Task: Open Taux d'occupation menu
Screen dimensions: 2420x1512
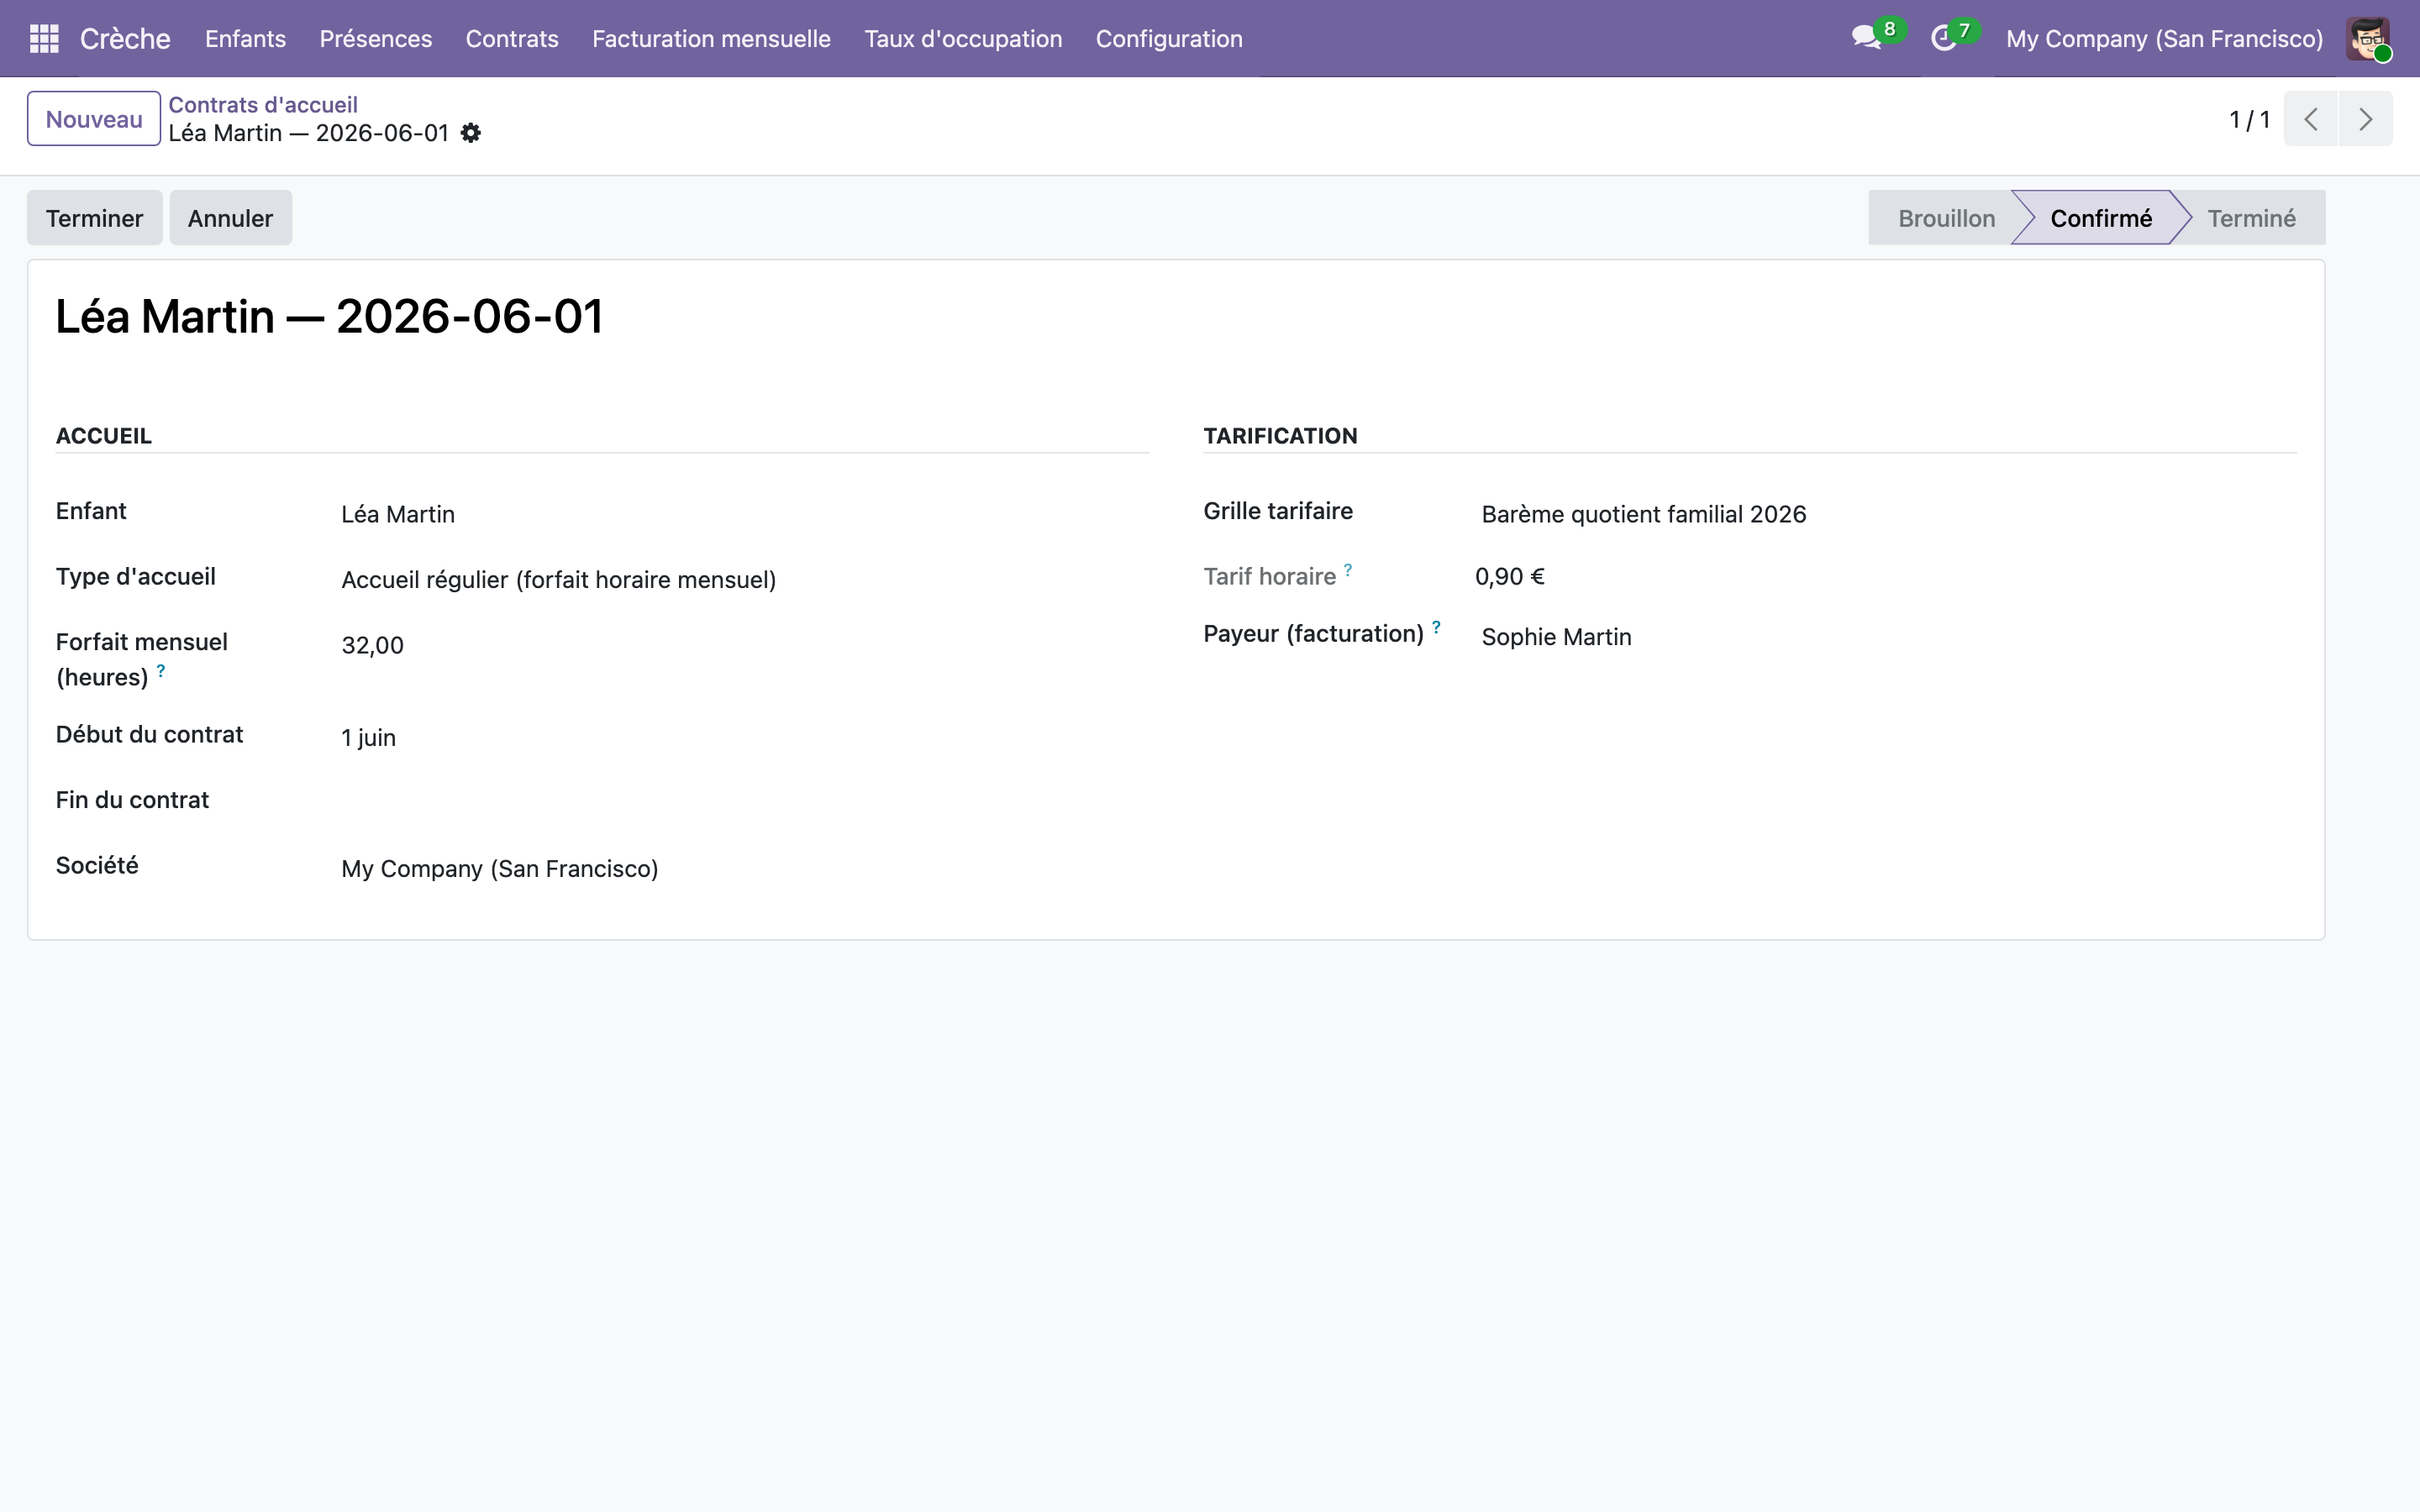Action: [963, 38]
